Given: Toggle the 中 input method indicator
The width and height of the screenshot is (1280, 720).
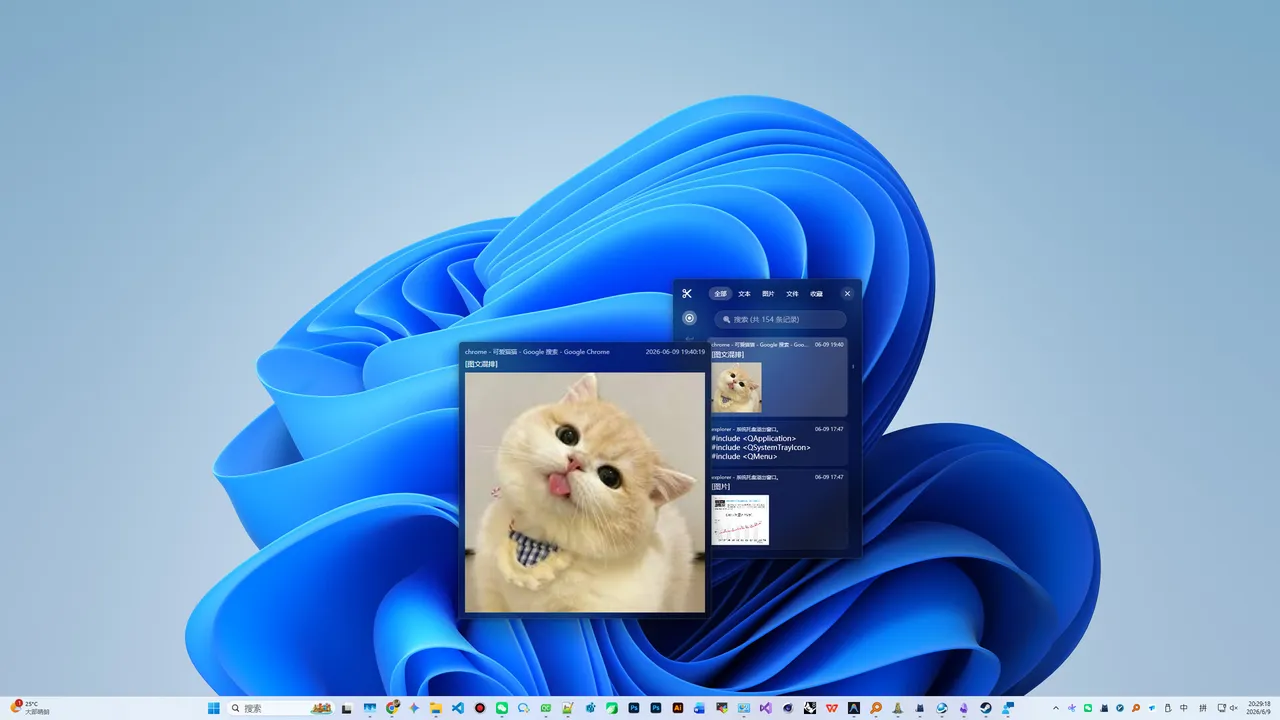Looking at the screenshot, I should (x=1183, y=708).
